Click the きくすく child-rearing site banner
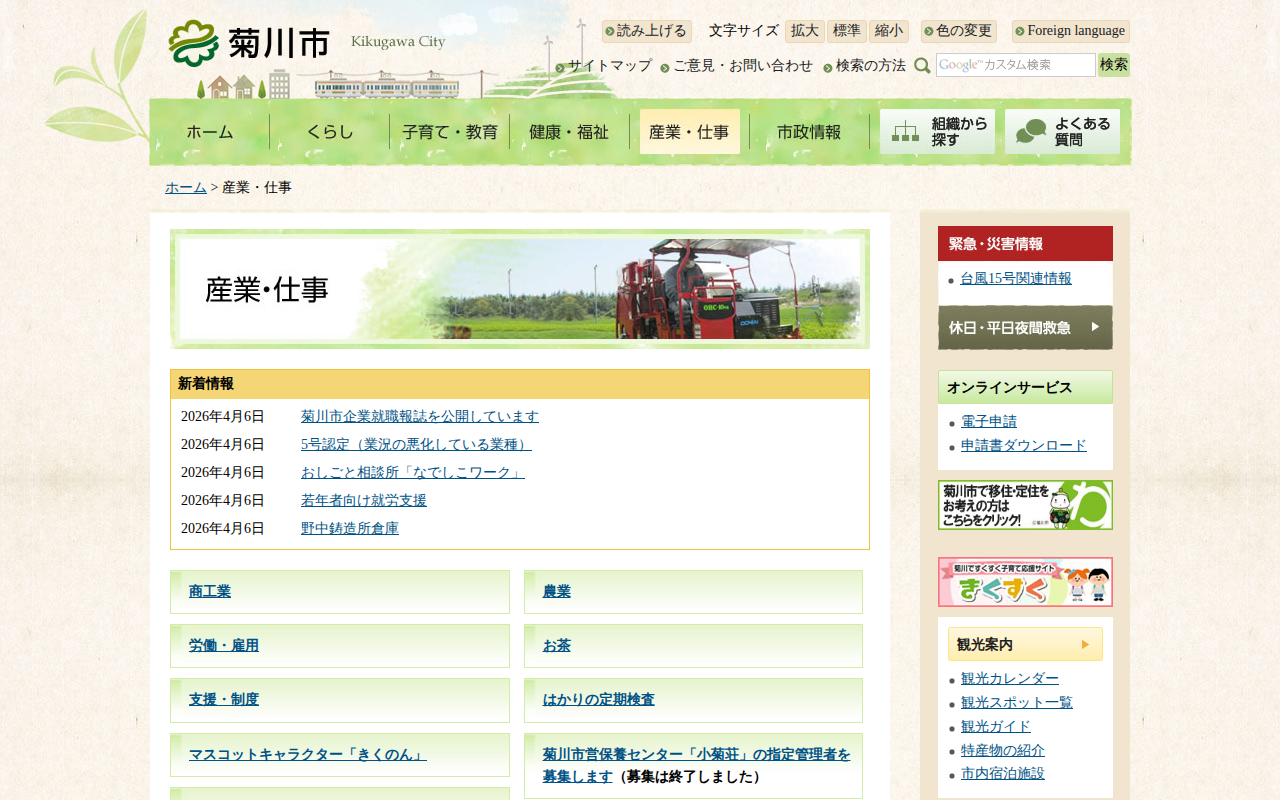Image resolution: width=1280 pixels, height=800 pixels. (x=1025, y=582)
